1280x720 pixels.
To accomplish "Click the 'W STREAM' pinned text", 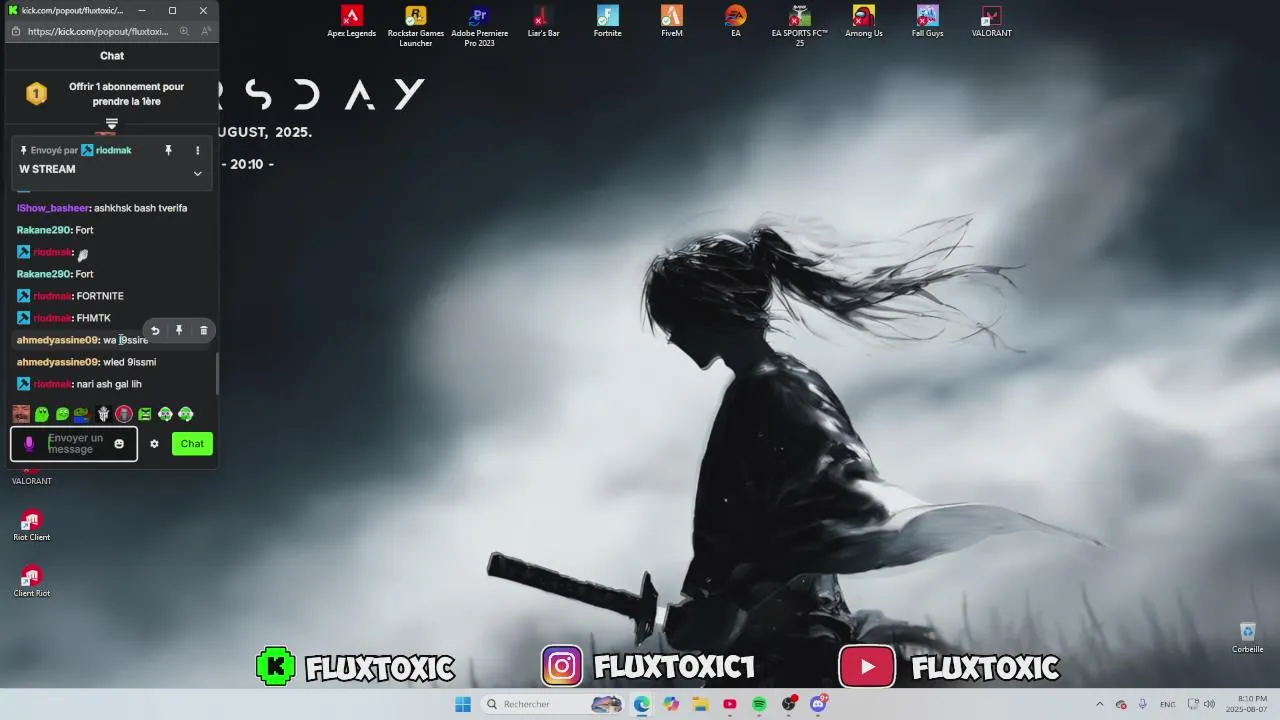I will pos(47,169).
